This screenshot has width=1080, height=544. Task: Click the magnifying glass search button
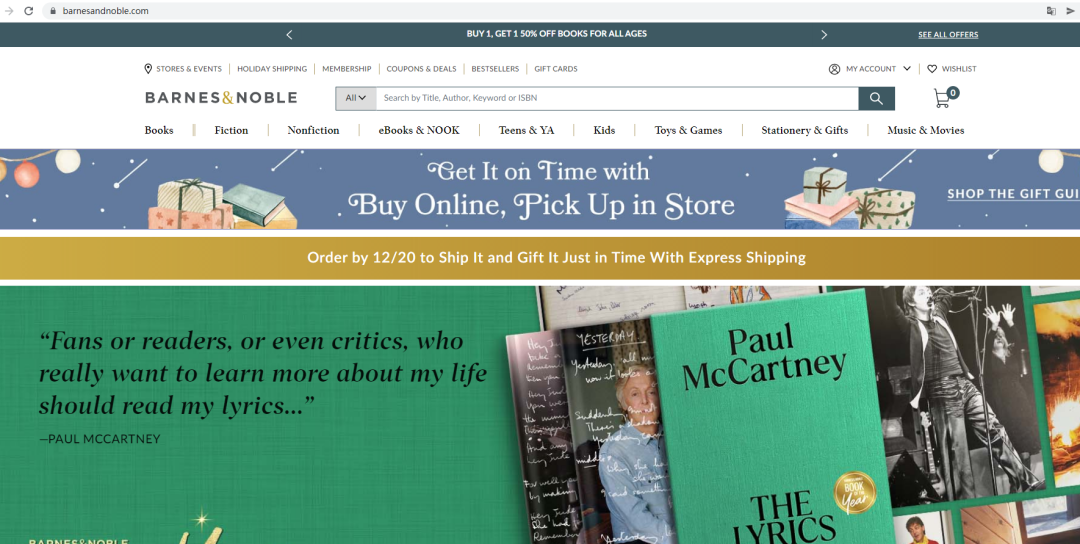[x=876, y=98]
